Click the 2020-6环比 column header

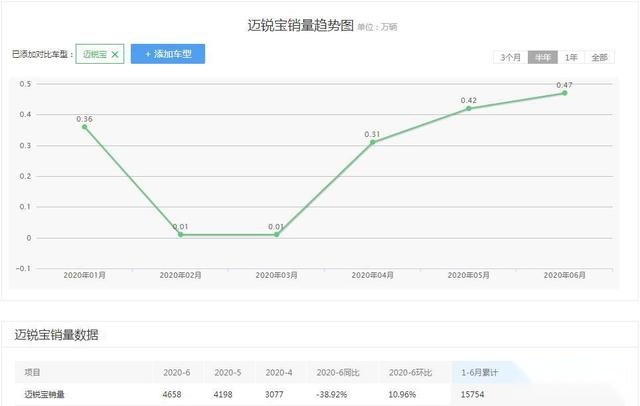410,373
